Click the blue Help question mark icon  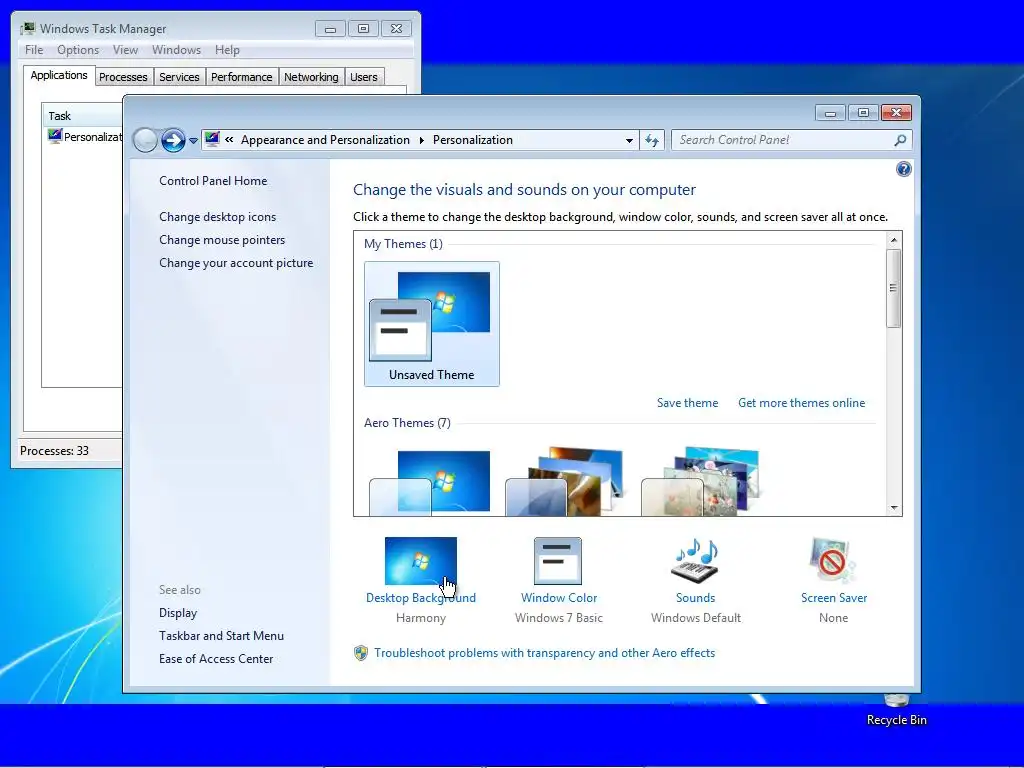(903, 169)
